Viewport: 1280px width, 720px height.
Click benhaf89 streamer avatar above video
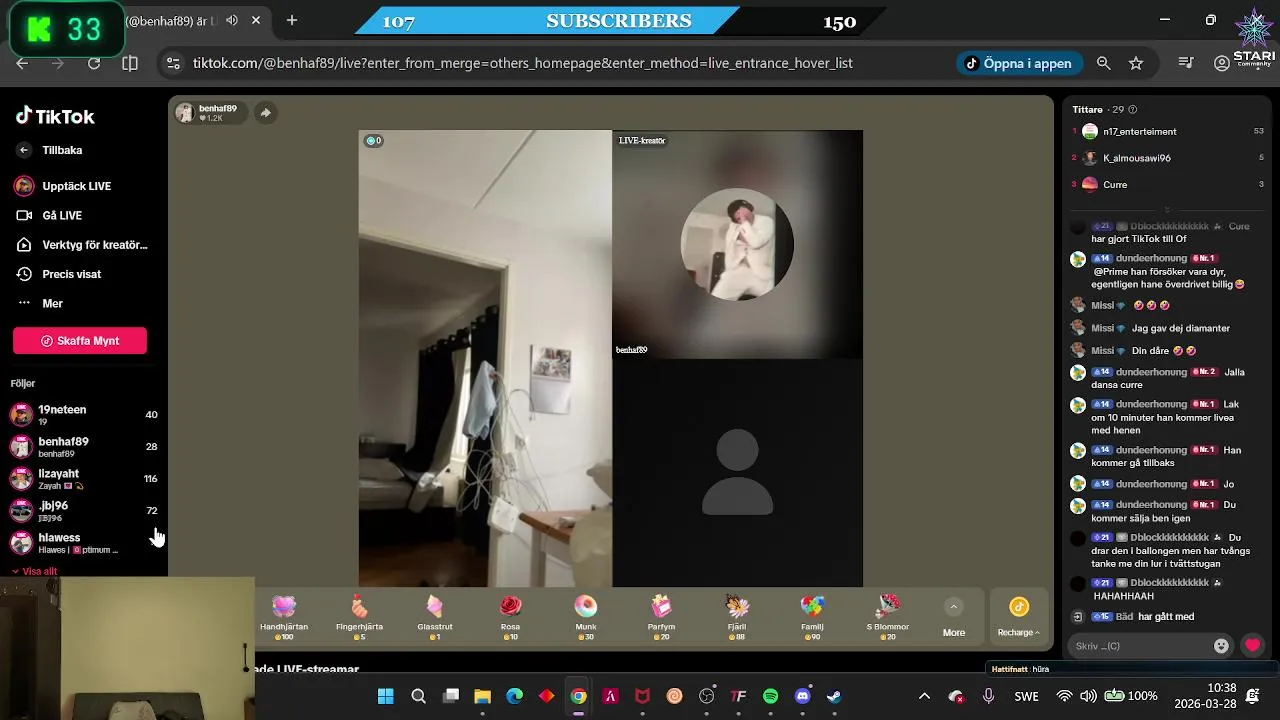185,113
